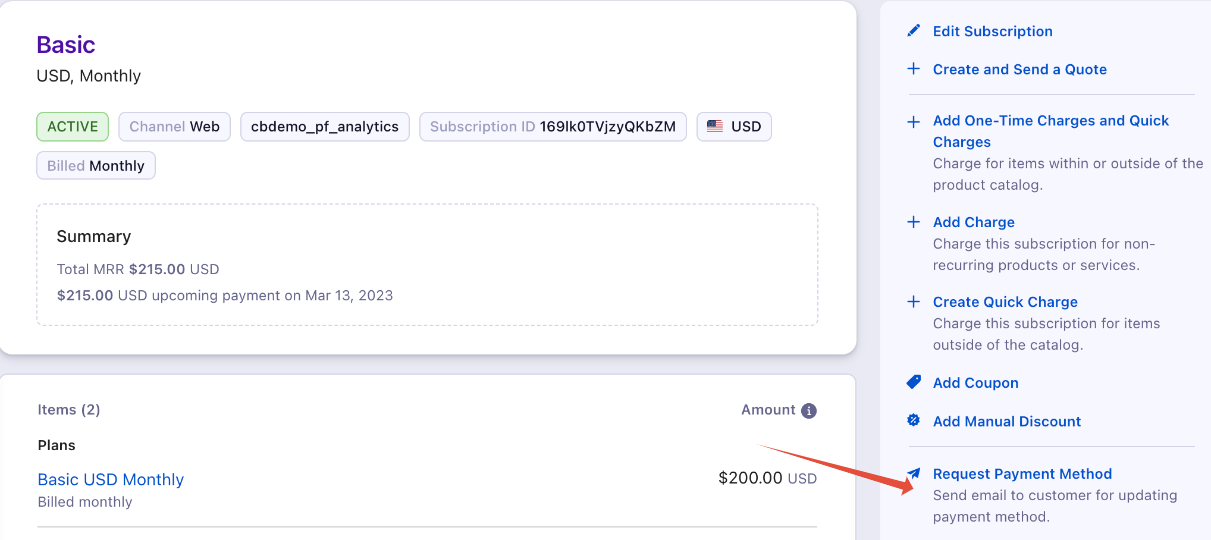Click the info icon next to Amount

(809, 411)
